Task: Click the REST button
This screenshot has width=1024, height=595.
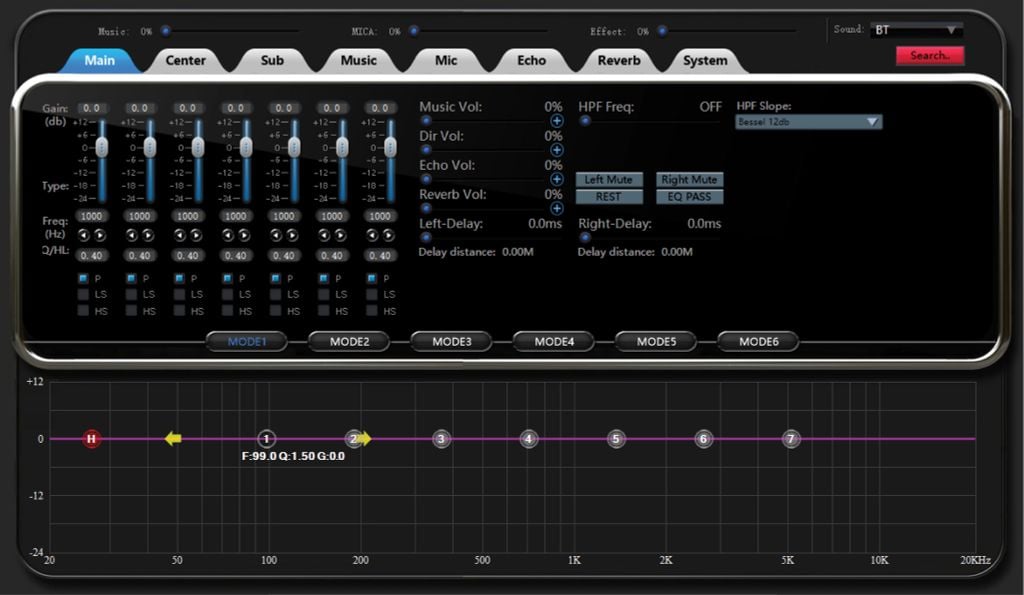Action: (x=609, y=197)
